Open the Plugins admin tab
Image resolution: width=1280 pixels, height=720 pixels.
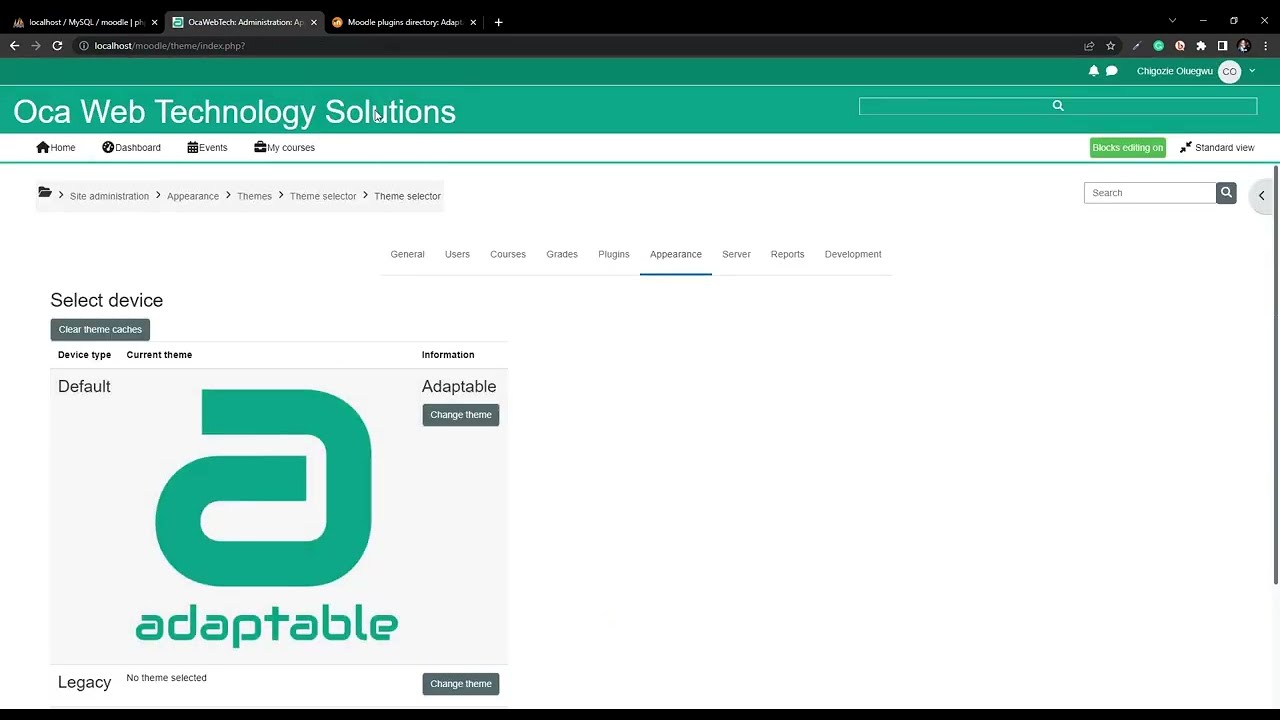click(x=614, y=254)
